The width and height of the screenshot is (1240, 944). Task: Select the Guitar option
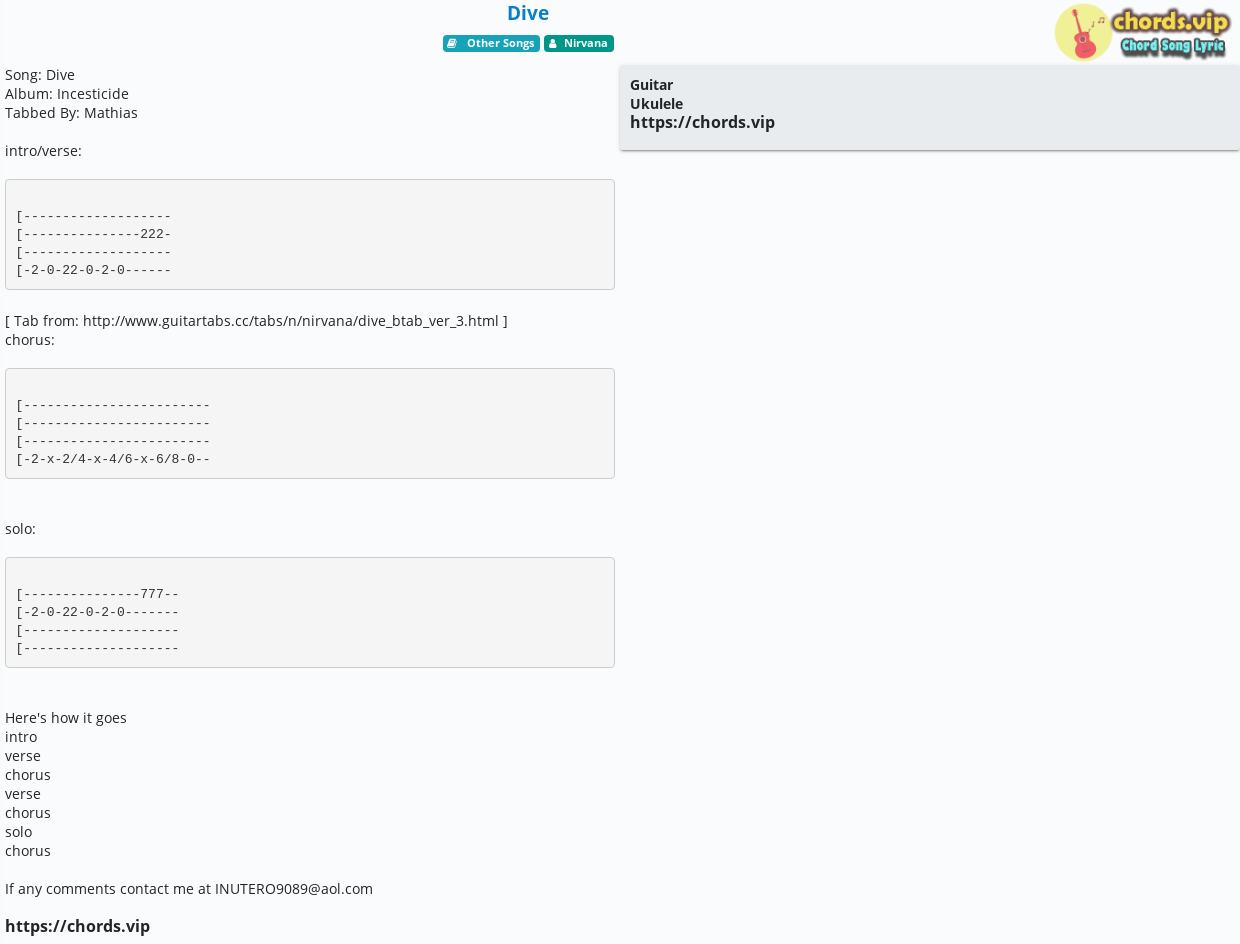click(651, 85)
